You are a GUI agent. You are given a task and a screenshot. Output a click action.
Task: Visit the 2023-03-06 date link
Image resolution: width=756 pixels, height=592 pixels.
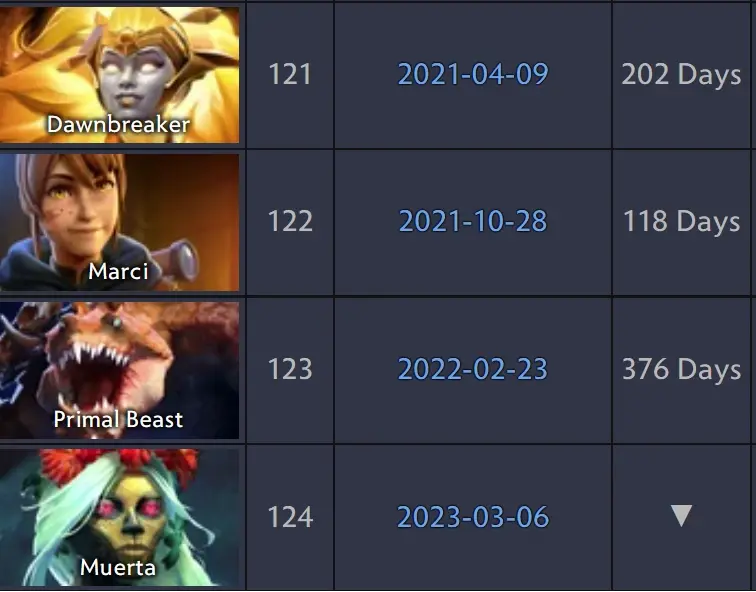tap(473, 517)
